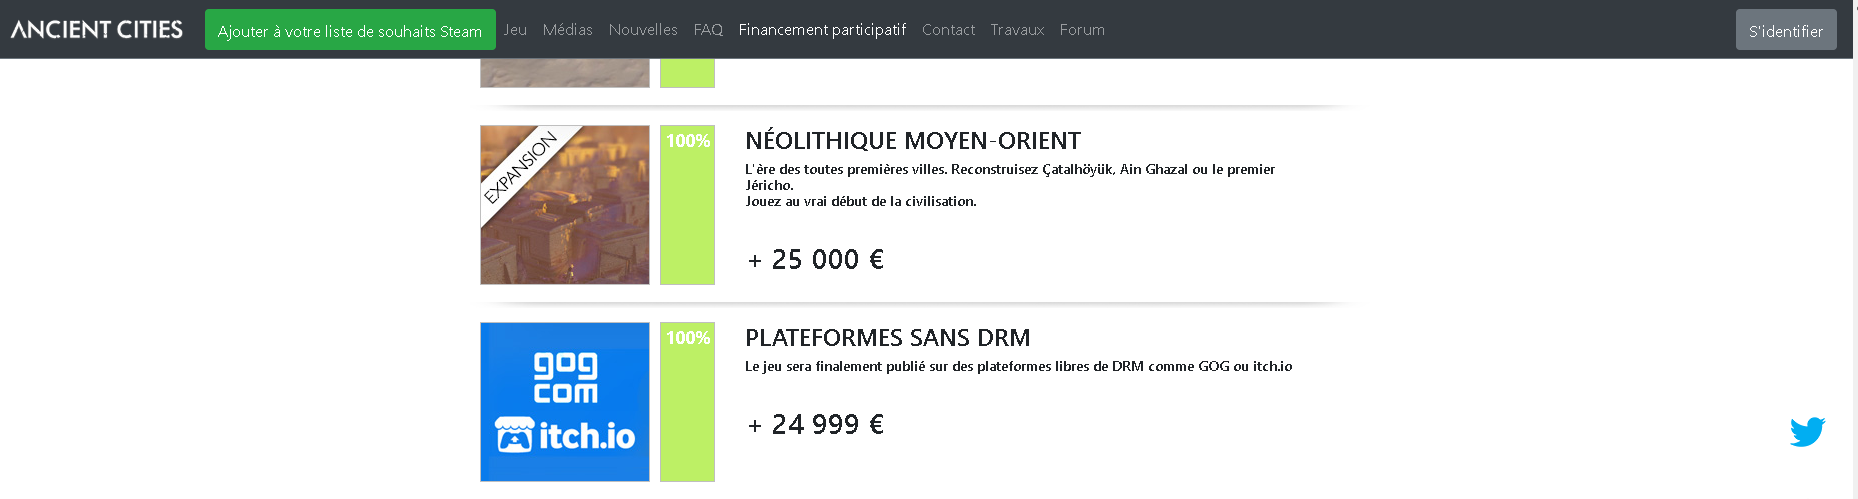Click the partially visible thumbnail at top
Screen dimensions: 1858x499
point(565,73)
